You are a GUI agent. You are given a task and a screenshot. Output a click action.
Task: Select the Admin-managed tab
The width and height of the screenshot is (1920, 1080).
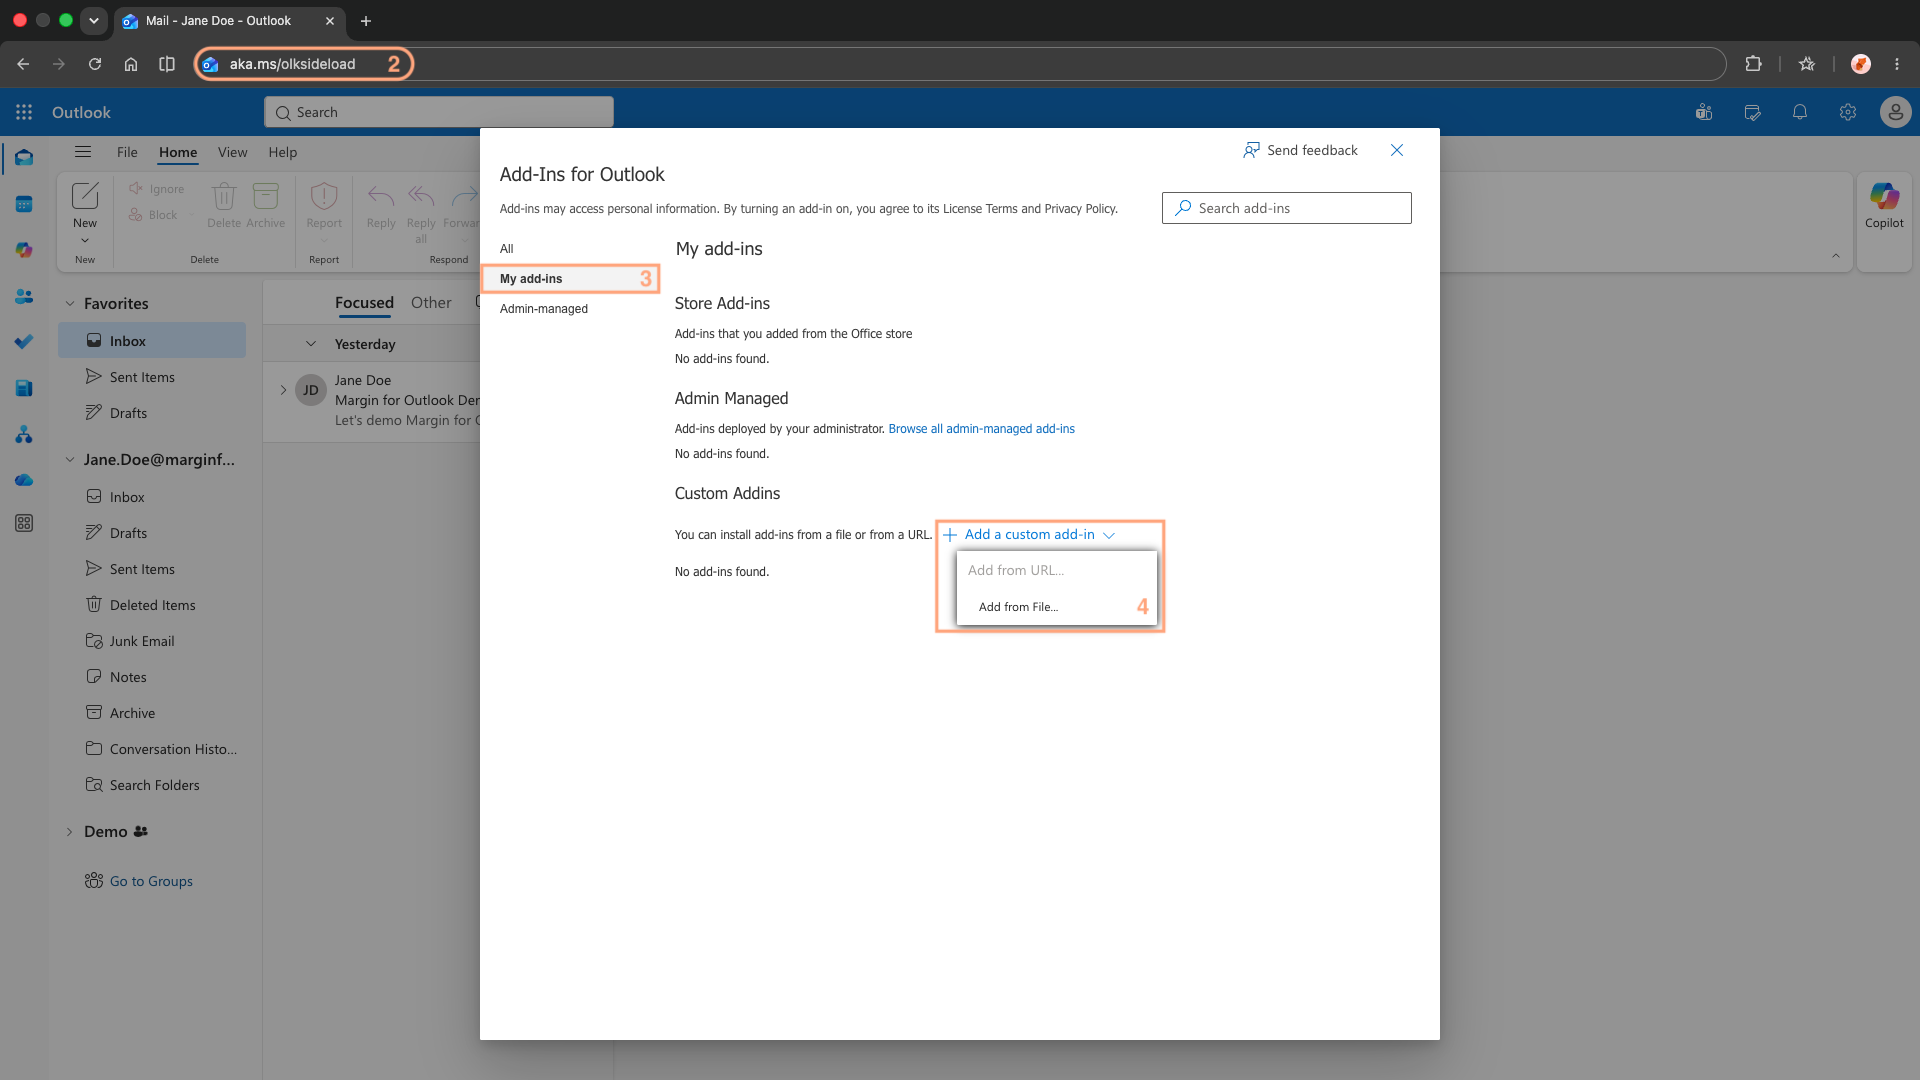(544, 309)
